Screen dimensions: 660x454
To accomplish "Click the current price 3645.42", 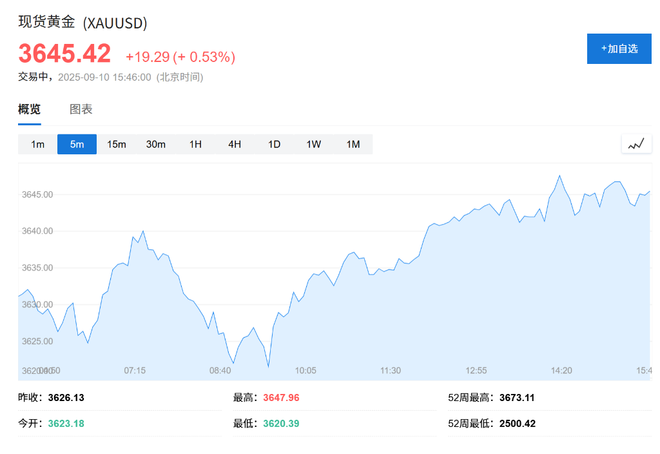I will [64, 54].
